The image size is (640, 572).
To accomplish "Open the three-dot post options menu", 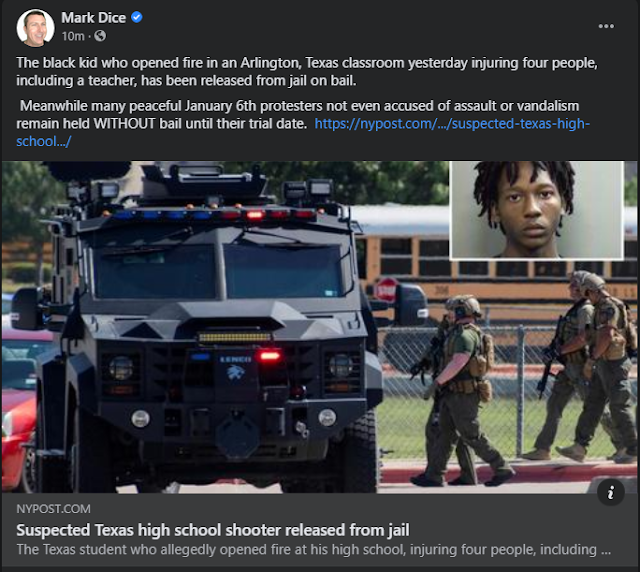I will [x=606, y=26].
